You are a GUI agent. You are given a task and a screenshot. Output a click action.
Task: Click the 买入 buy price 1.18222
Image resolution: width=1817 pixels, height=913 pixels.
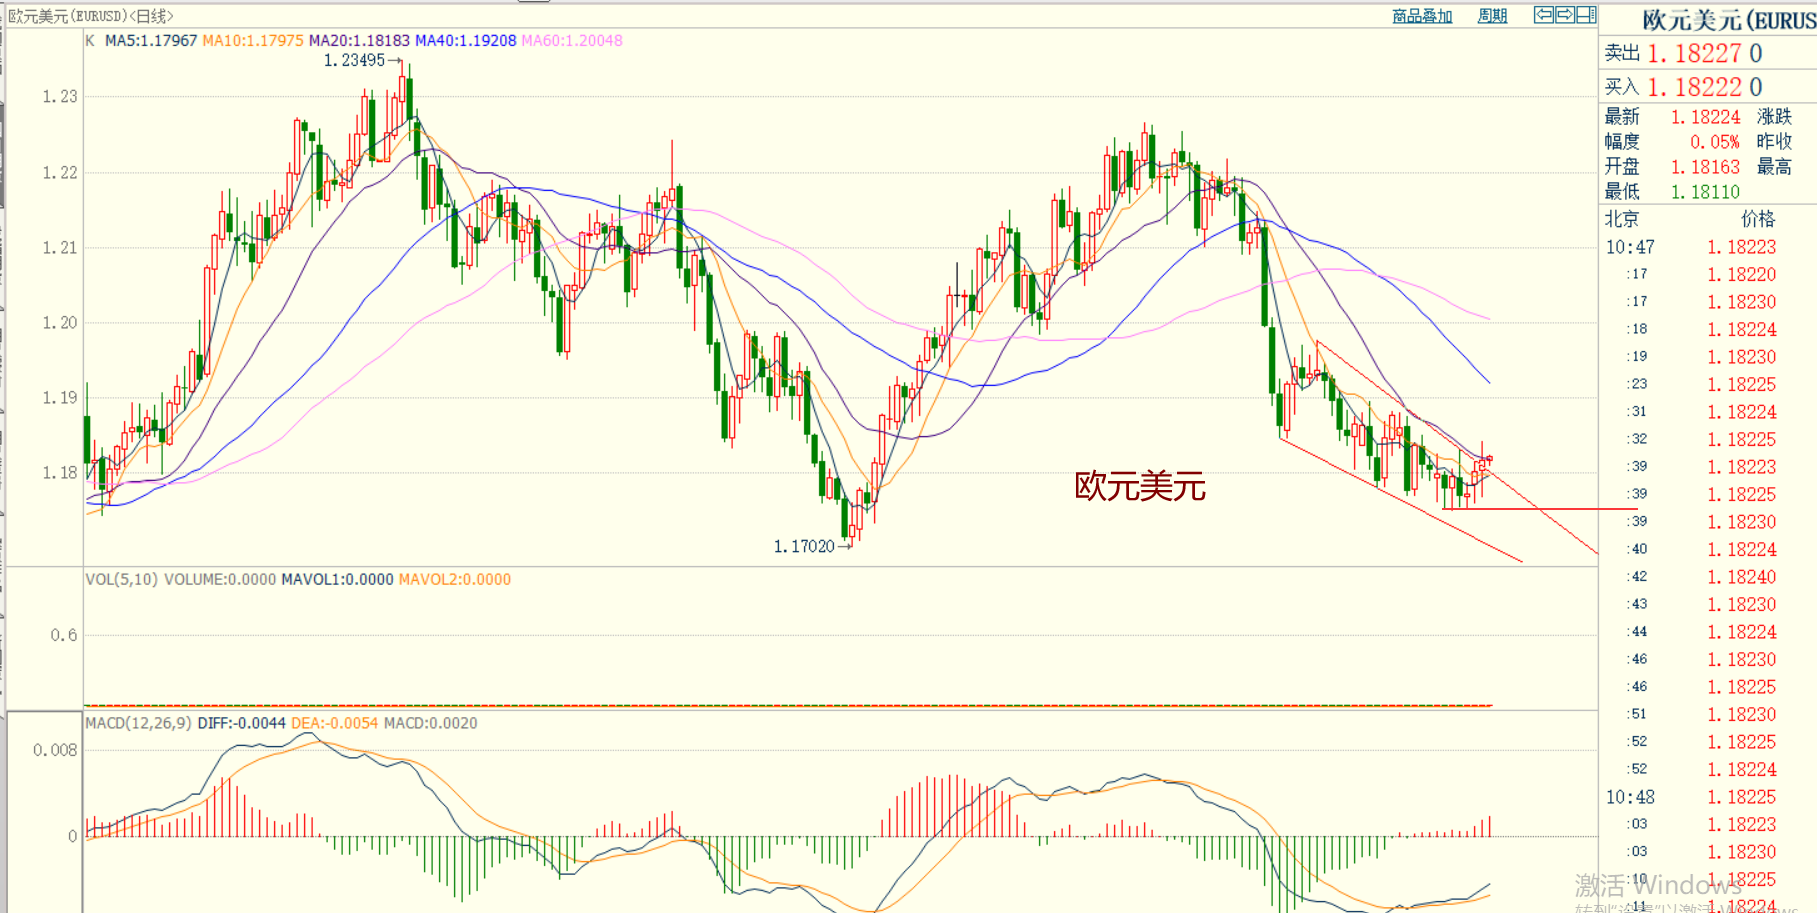tap(1695, 87)
